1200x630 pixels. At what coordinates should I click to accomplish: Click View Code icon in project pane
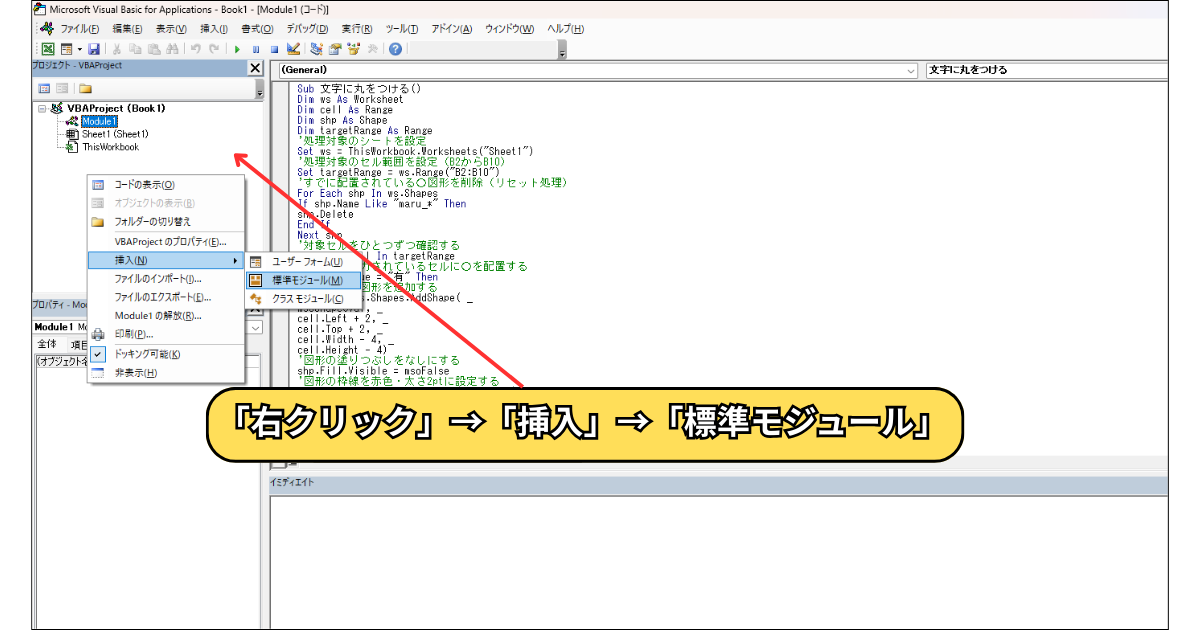pos(44,89)
